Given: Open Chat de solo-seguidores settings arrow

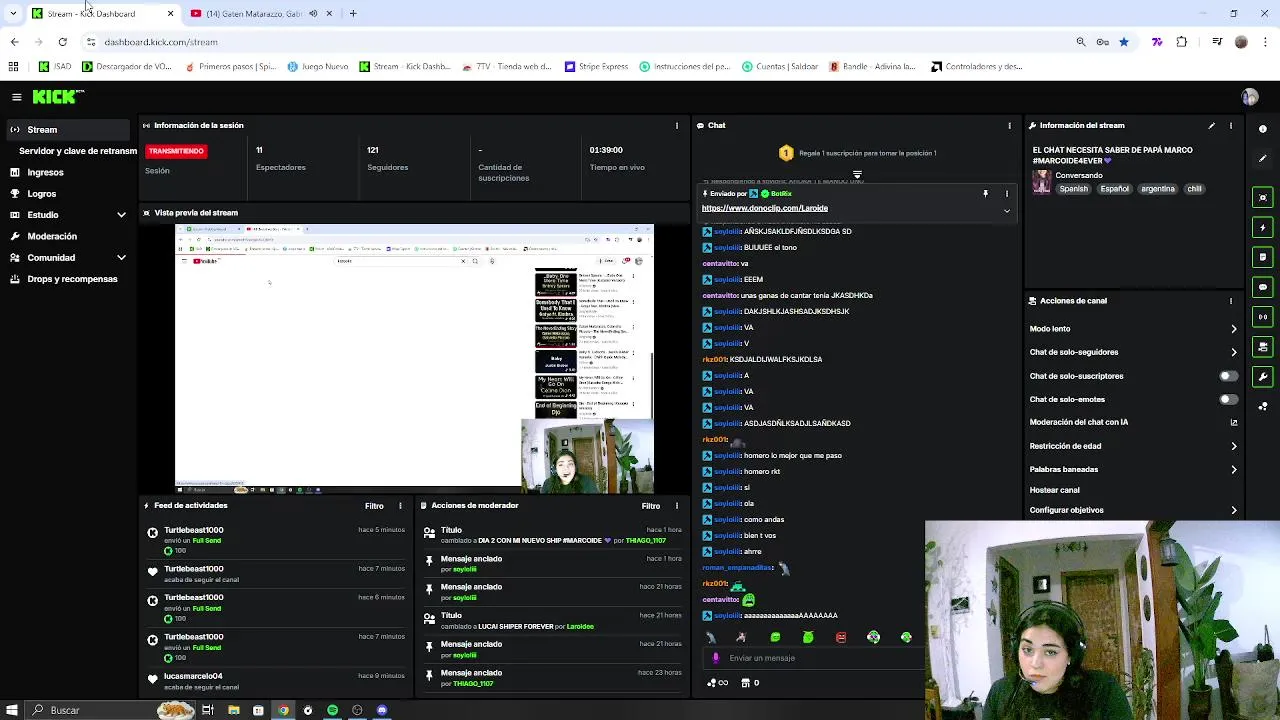Looking at the screenshot, I should click(1233, 352).
